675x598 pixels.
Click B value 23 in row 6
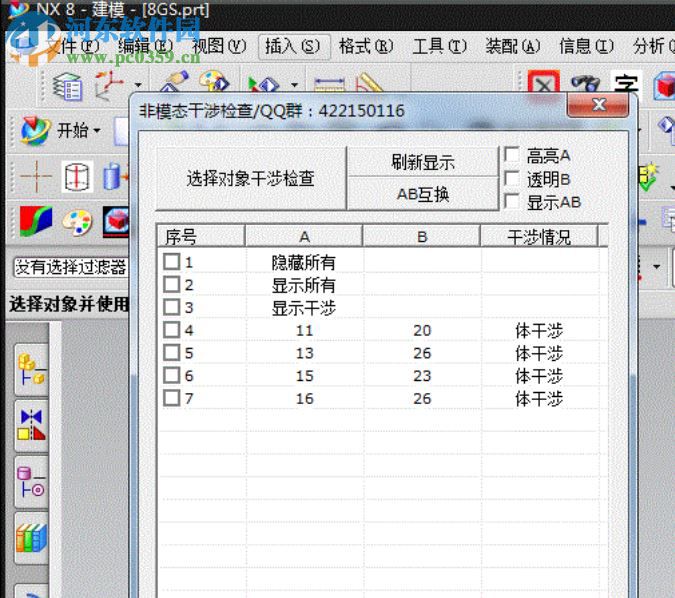point(422,376)
